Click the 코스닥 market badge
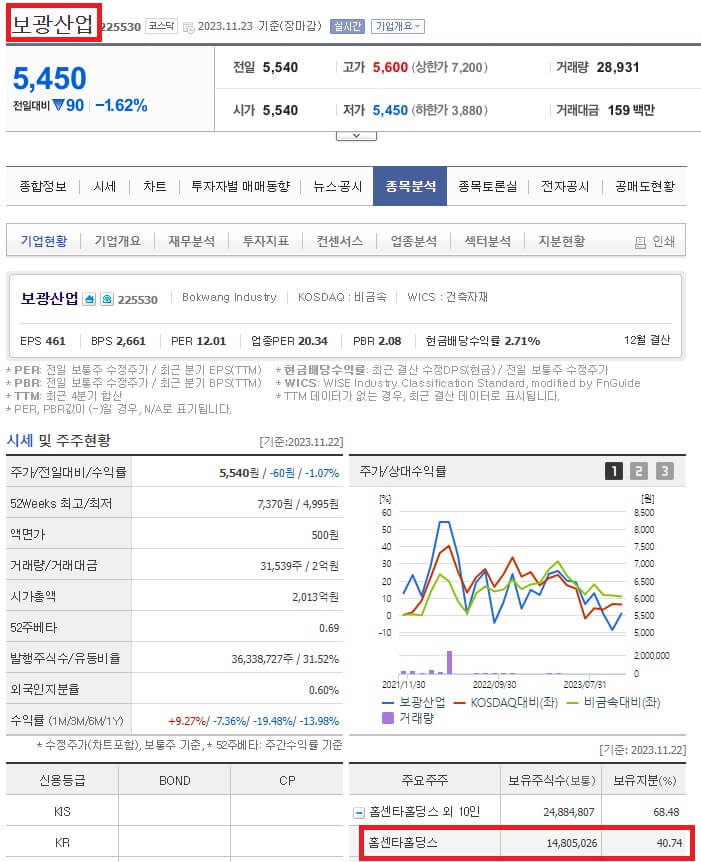The height and width of the screenshot is (862, 701). [161, 26]
